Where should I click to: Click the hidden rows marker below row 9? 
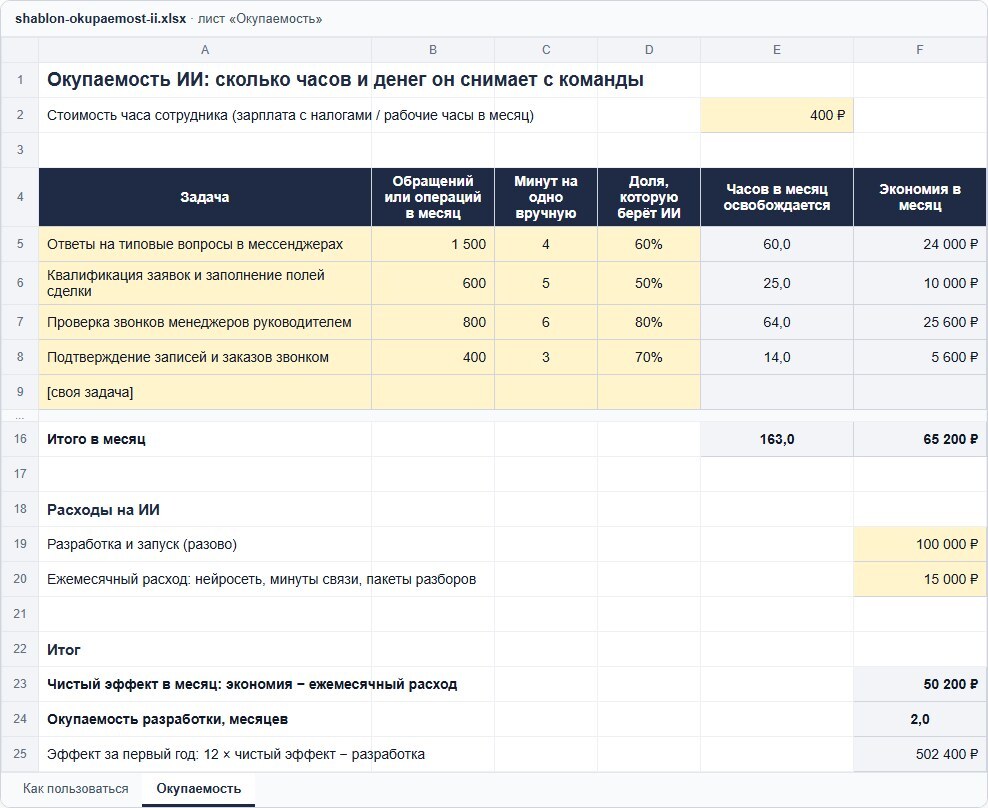click(20, 416)
